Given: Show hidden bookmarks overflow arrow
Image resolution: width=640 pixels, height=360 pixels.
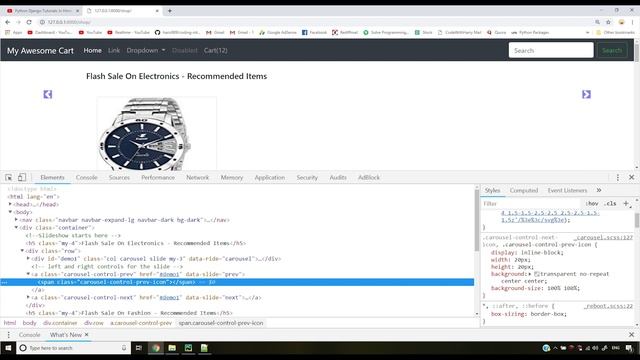Looking at the screenshot, I should (587, 32).
